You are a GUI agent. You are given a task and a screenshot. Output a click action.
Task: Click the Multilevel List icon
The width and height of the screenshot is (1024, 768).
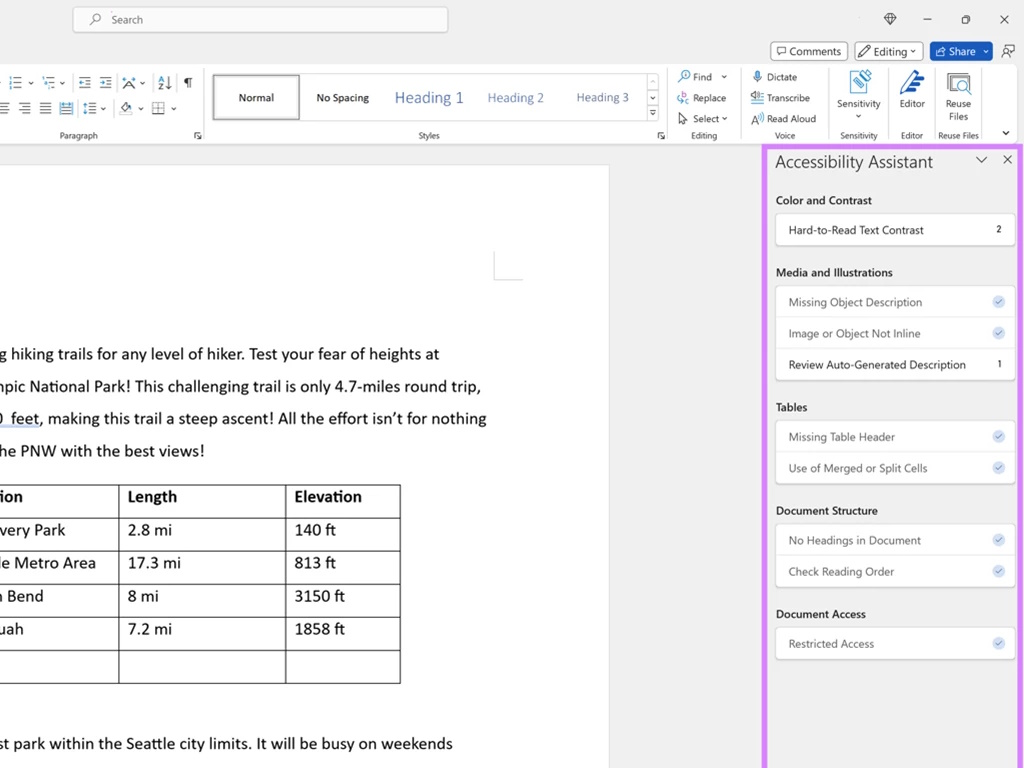(x=48, y=83)
